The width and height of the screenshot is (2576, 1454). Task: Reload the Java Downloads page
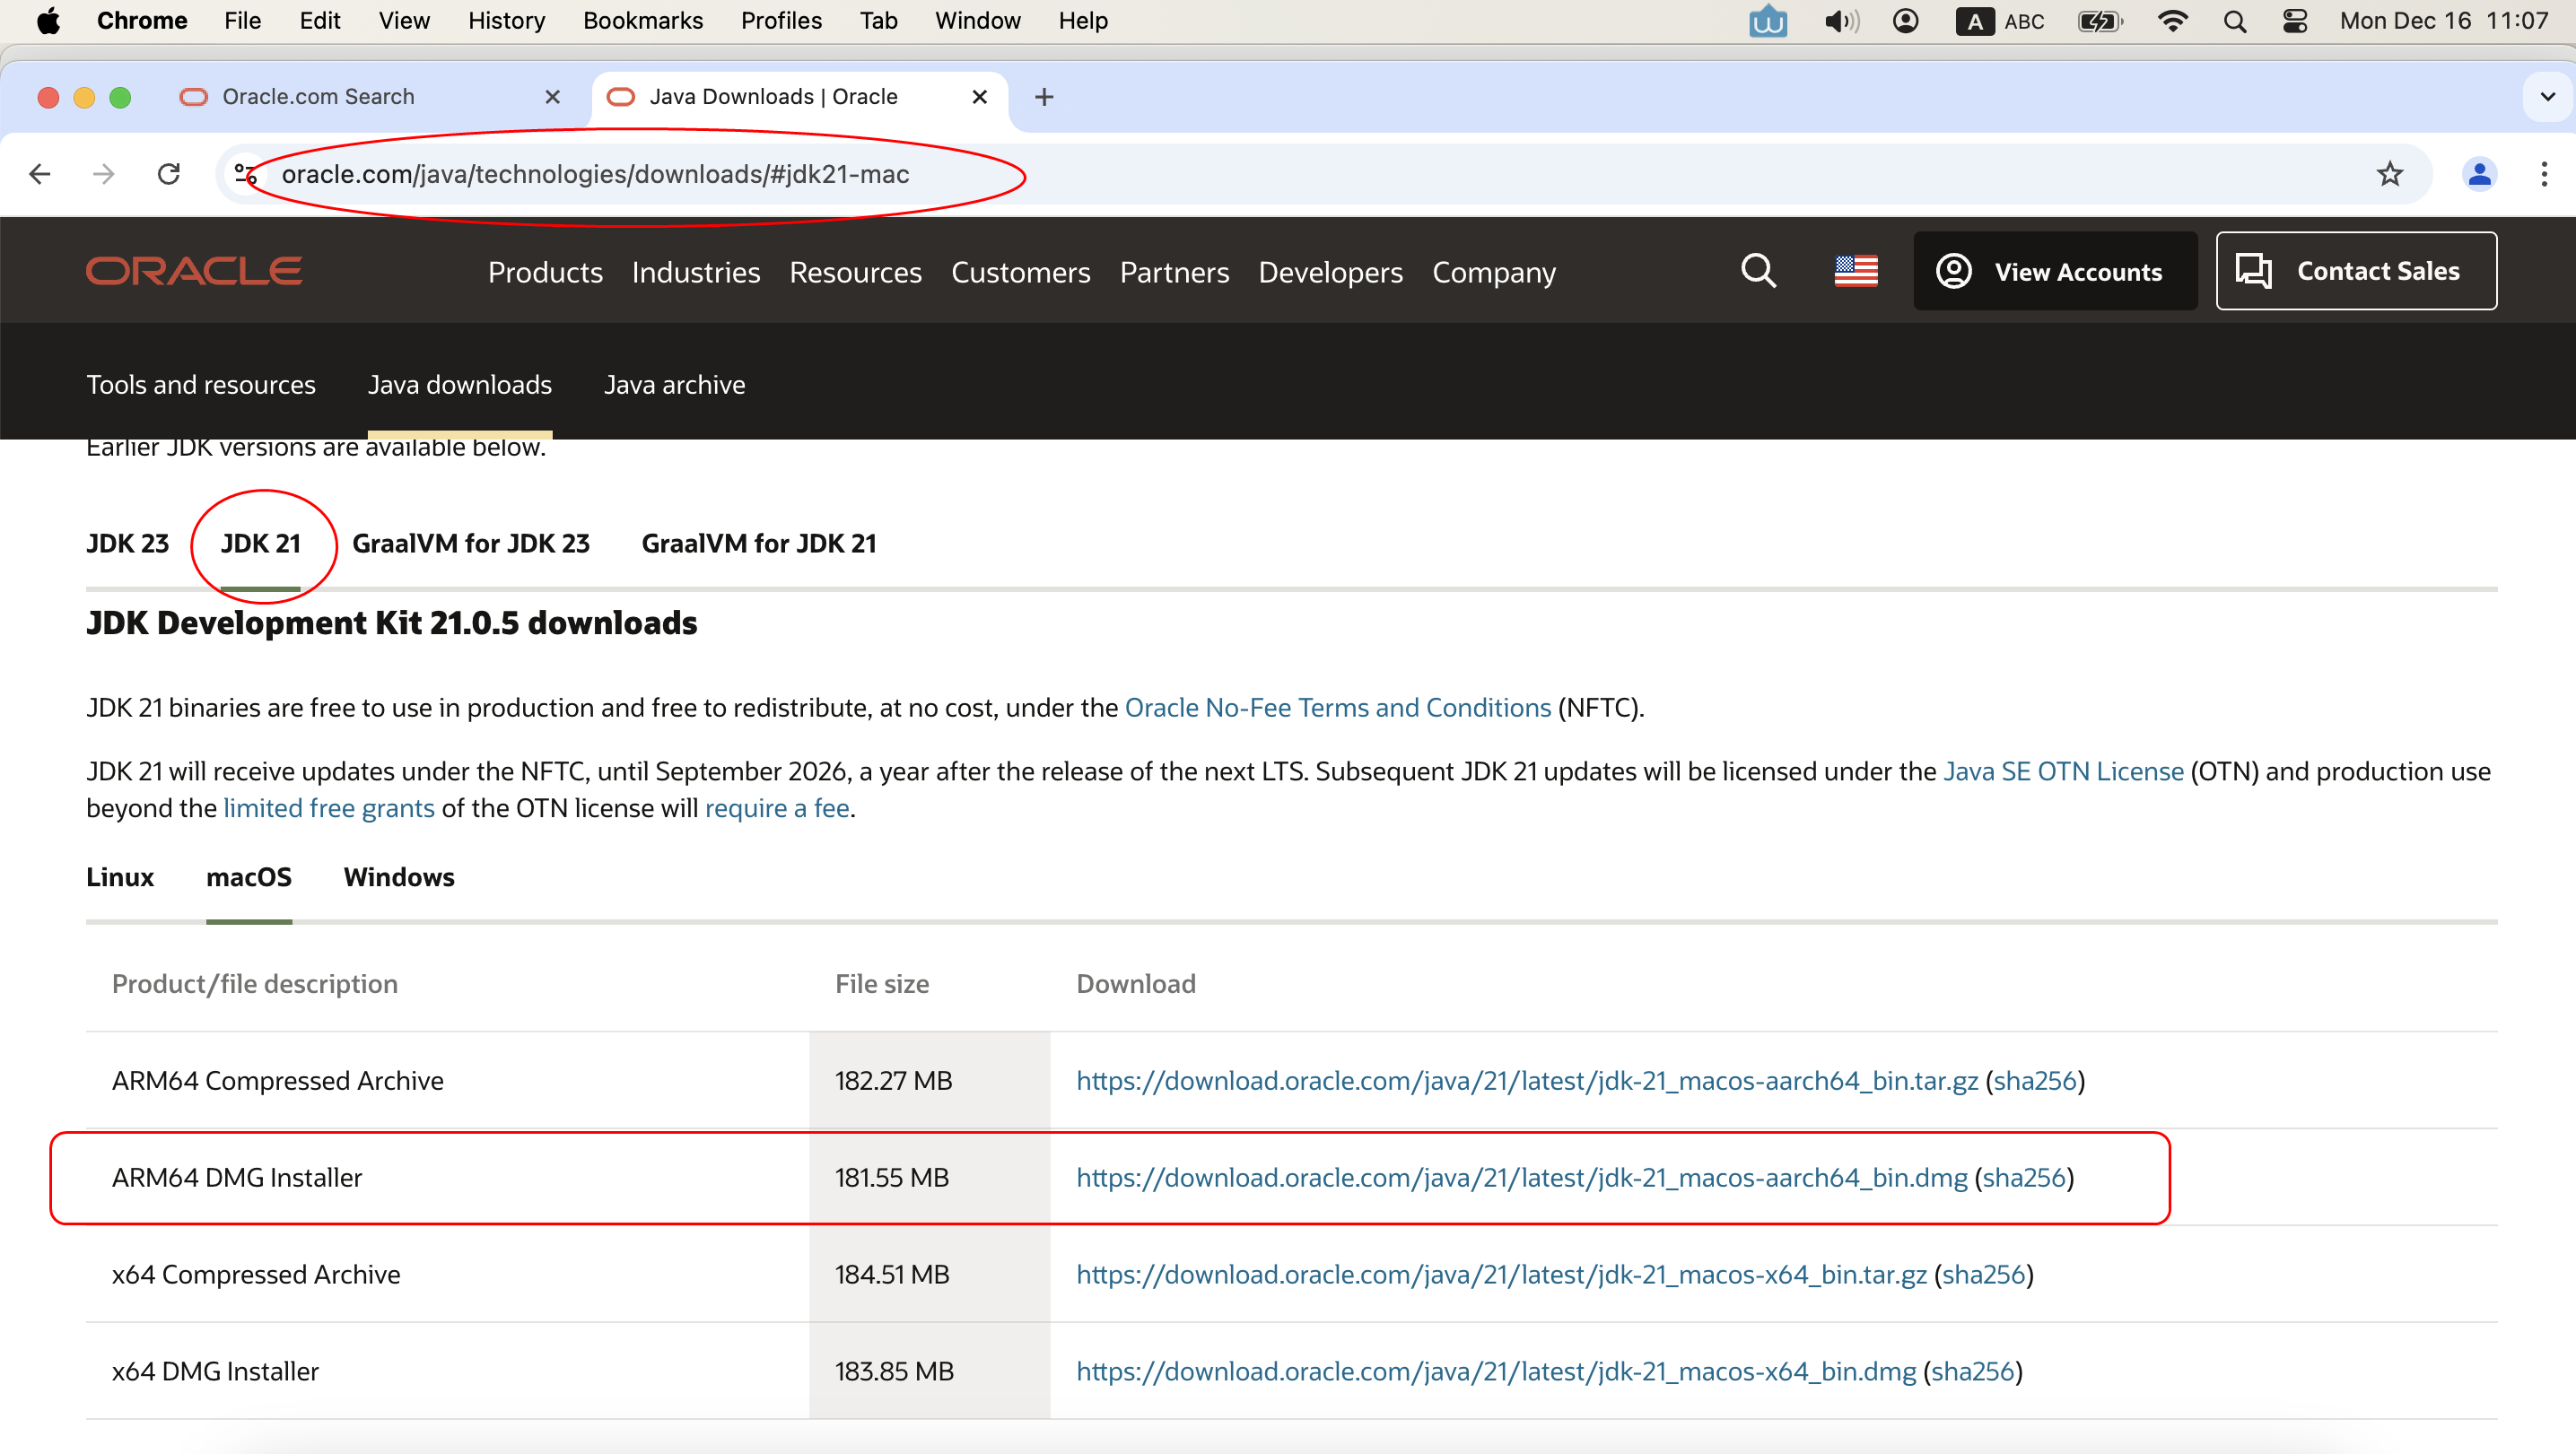(169, 174)
